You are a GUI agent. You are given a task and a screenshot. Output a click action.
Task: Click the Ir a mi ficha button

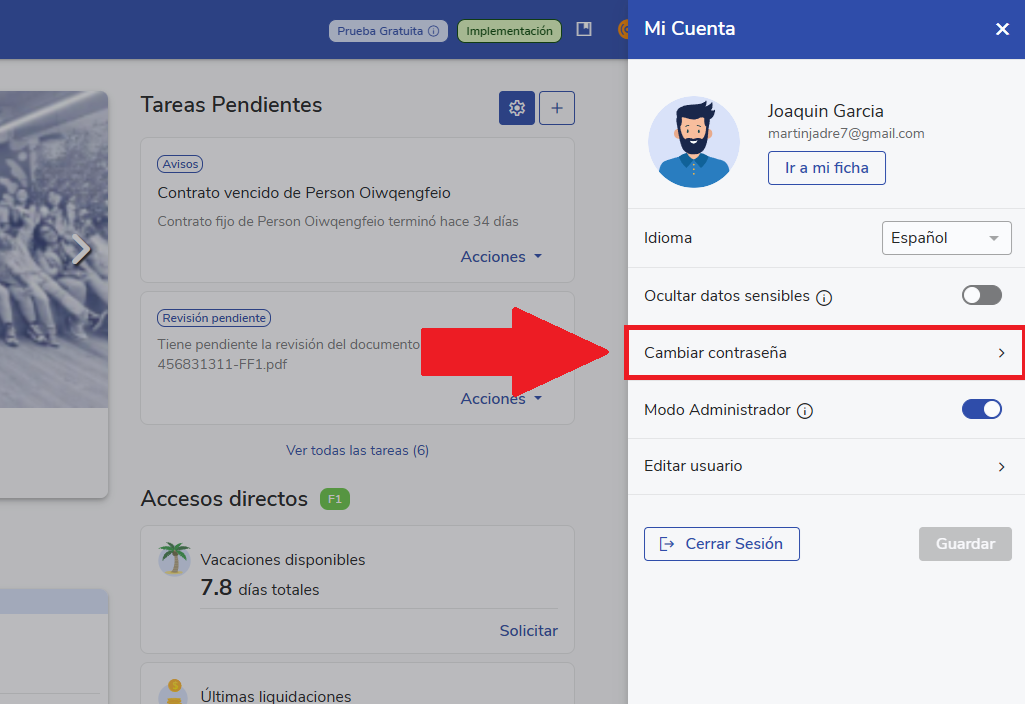(x=826, y=168)
